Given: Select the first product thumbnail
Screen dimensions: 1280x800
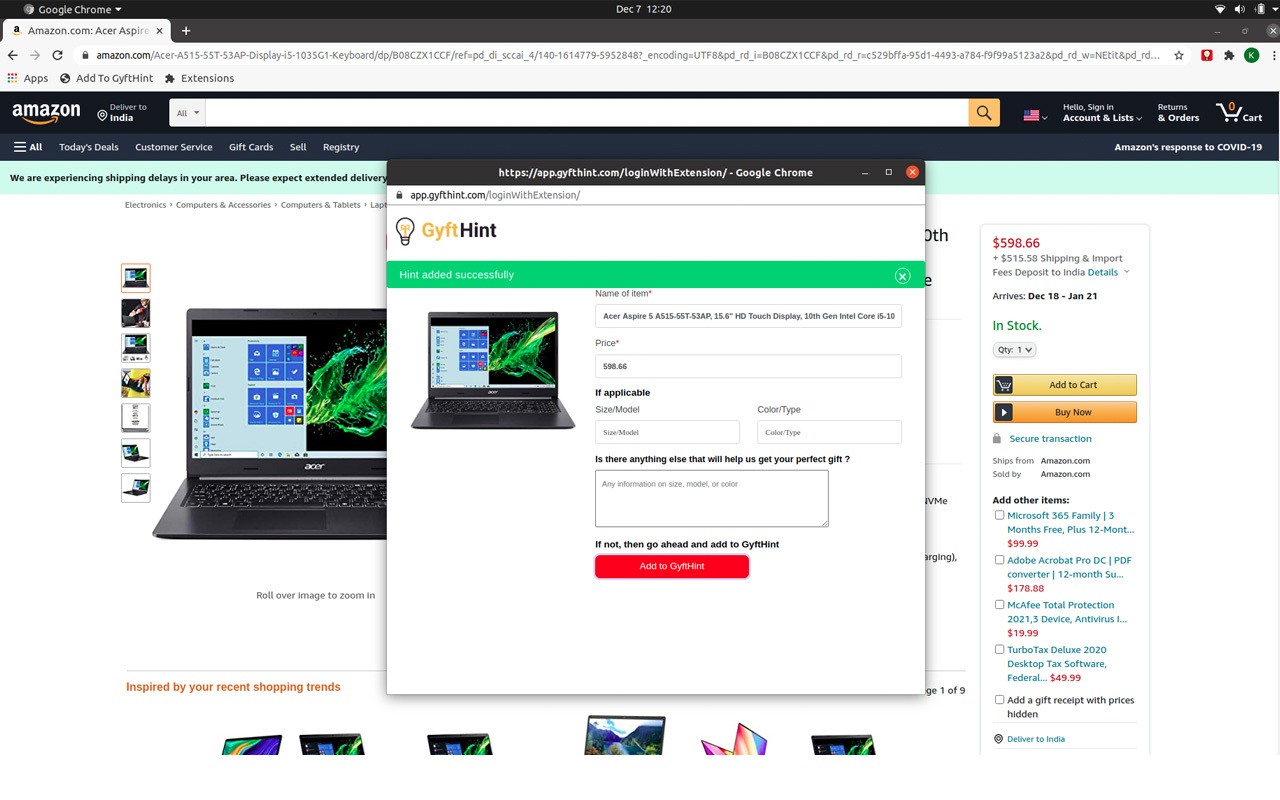Looking at the screenshot, I should (136, 278).
